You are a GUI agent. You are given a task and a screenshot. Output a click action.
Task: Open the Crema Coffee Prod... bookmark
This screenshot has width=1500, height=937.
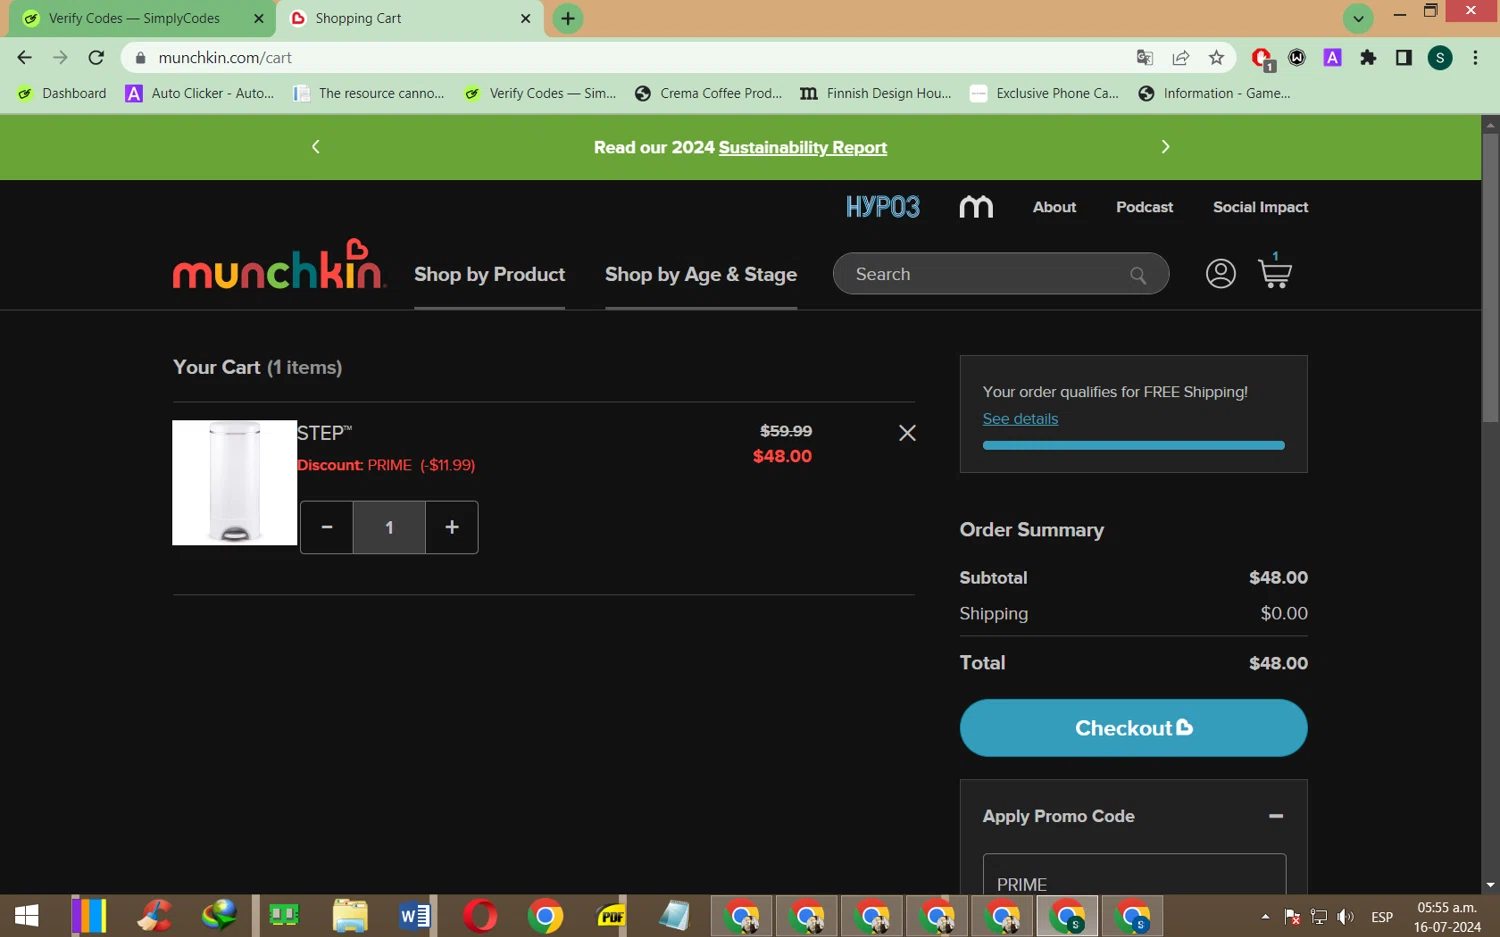tap(709, 93)
